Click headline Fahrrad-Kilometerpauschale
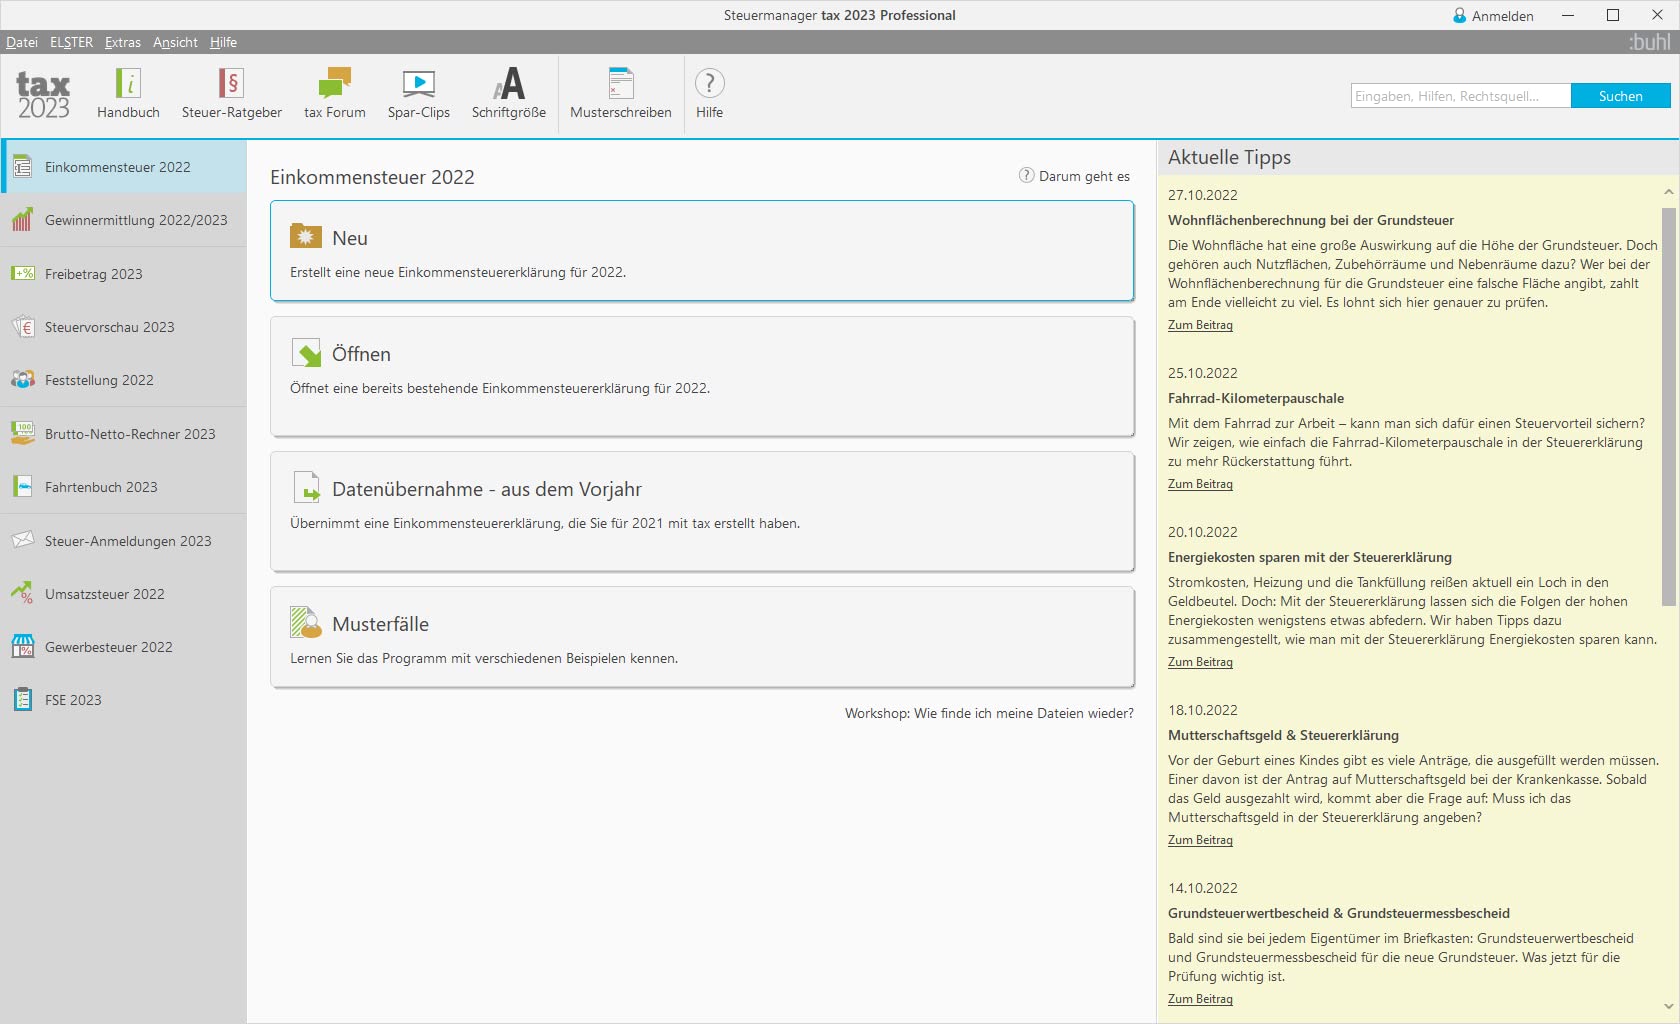 tap(1256, 398)
